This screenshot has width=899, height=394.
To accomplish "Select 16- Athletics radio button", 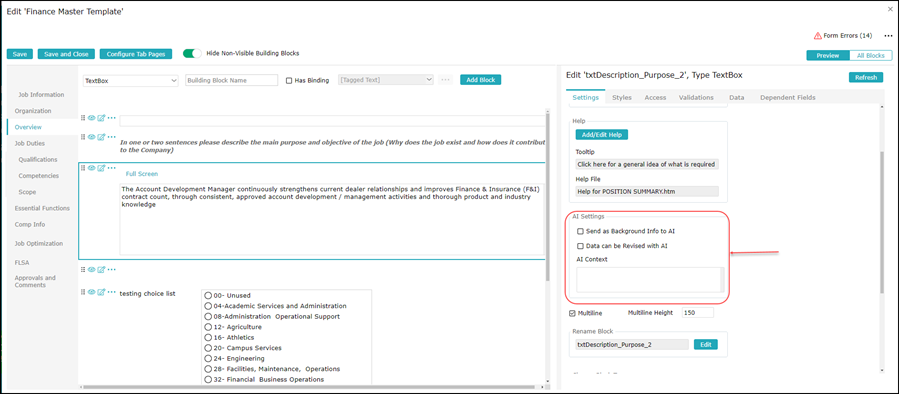I will click(209, 337).
